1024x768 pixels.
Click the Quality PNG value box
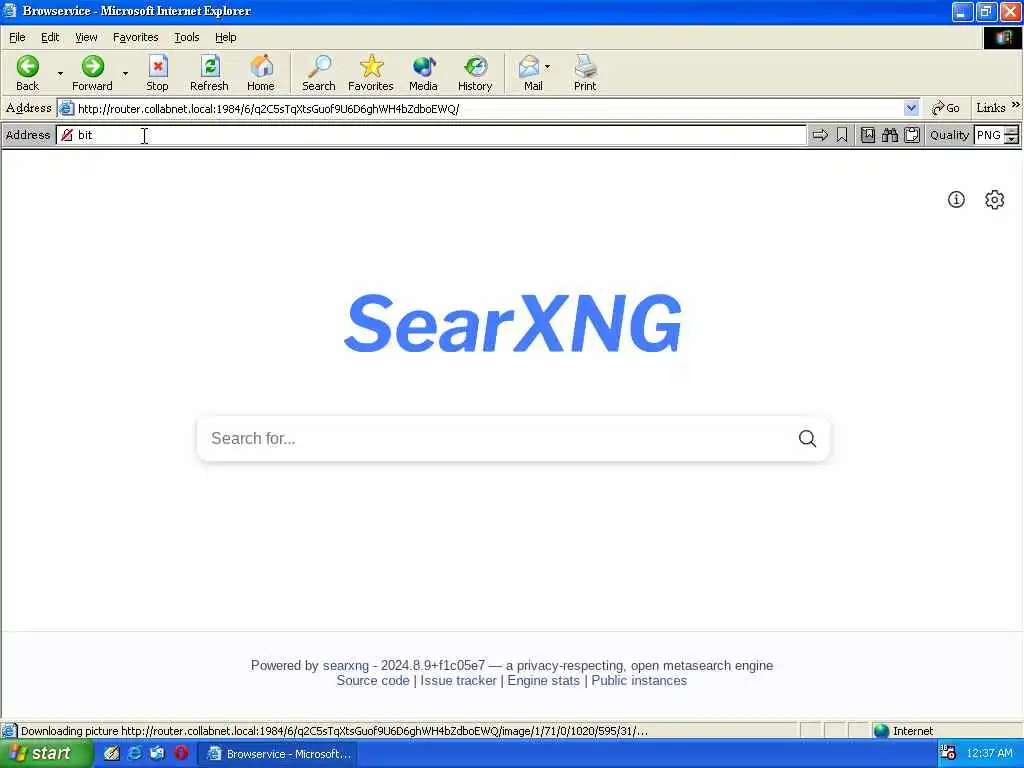[x=989, y=135]
